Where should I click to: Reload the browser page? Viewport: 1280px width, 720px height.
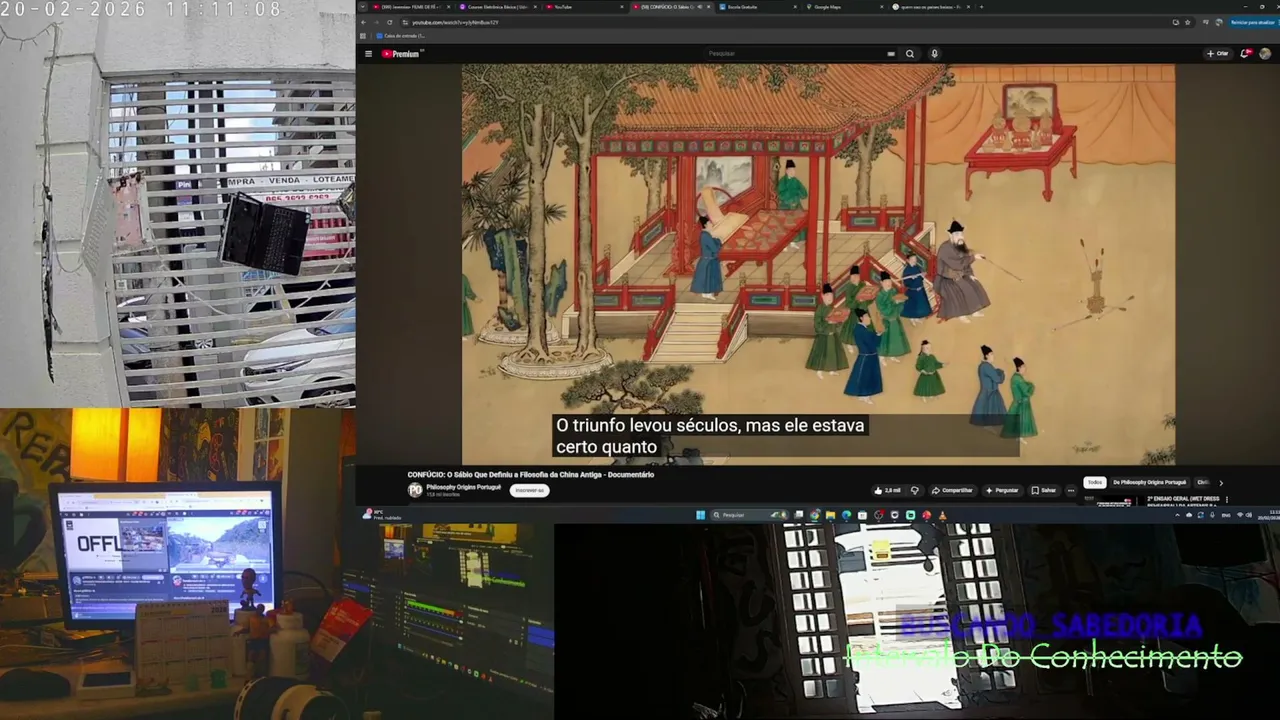click(x=390, y=22)
